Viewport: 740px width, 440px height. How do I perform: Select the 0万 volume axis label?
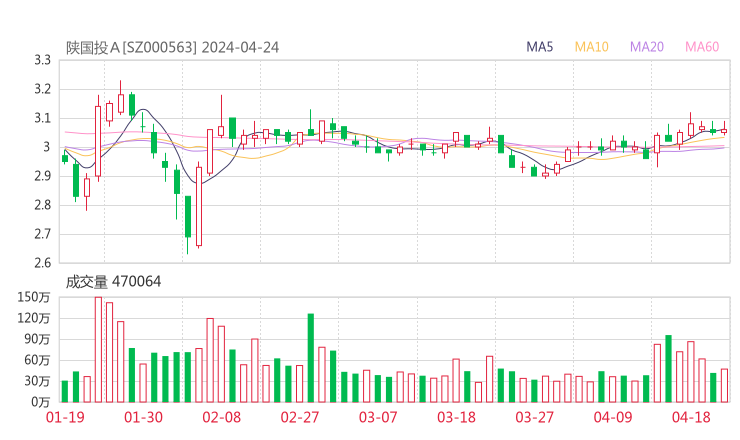click(41, 402)
